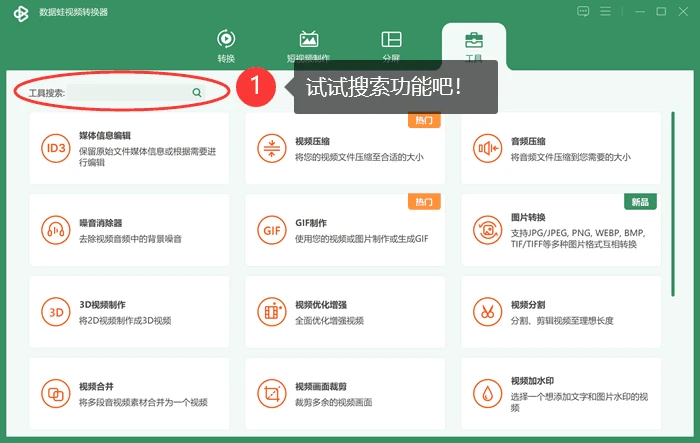
Task: Select the video enhancement film icon
Action: pos(271,312)
